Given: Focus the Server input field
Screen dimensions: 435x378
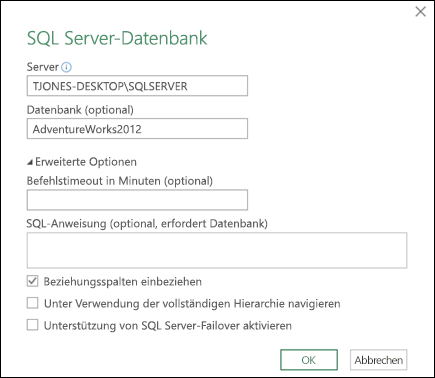Looking at the screenshot, I should pyautogui.click(x=137, y=86).
